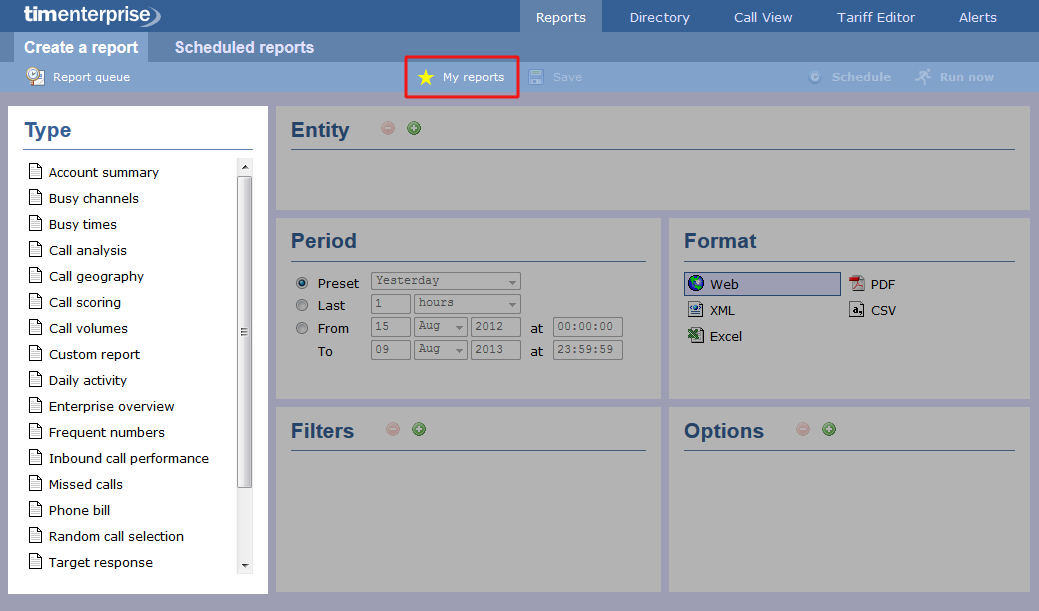The height and width of the screenshot is (611, 1039).
Task: Select the Last period radio button
Action: coord(302,305)
